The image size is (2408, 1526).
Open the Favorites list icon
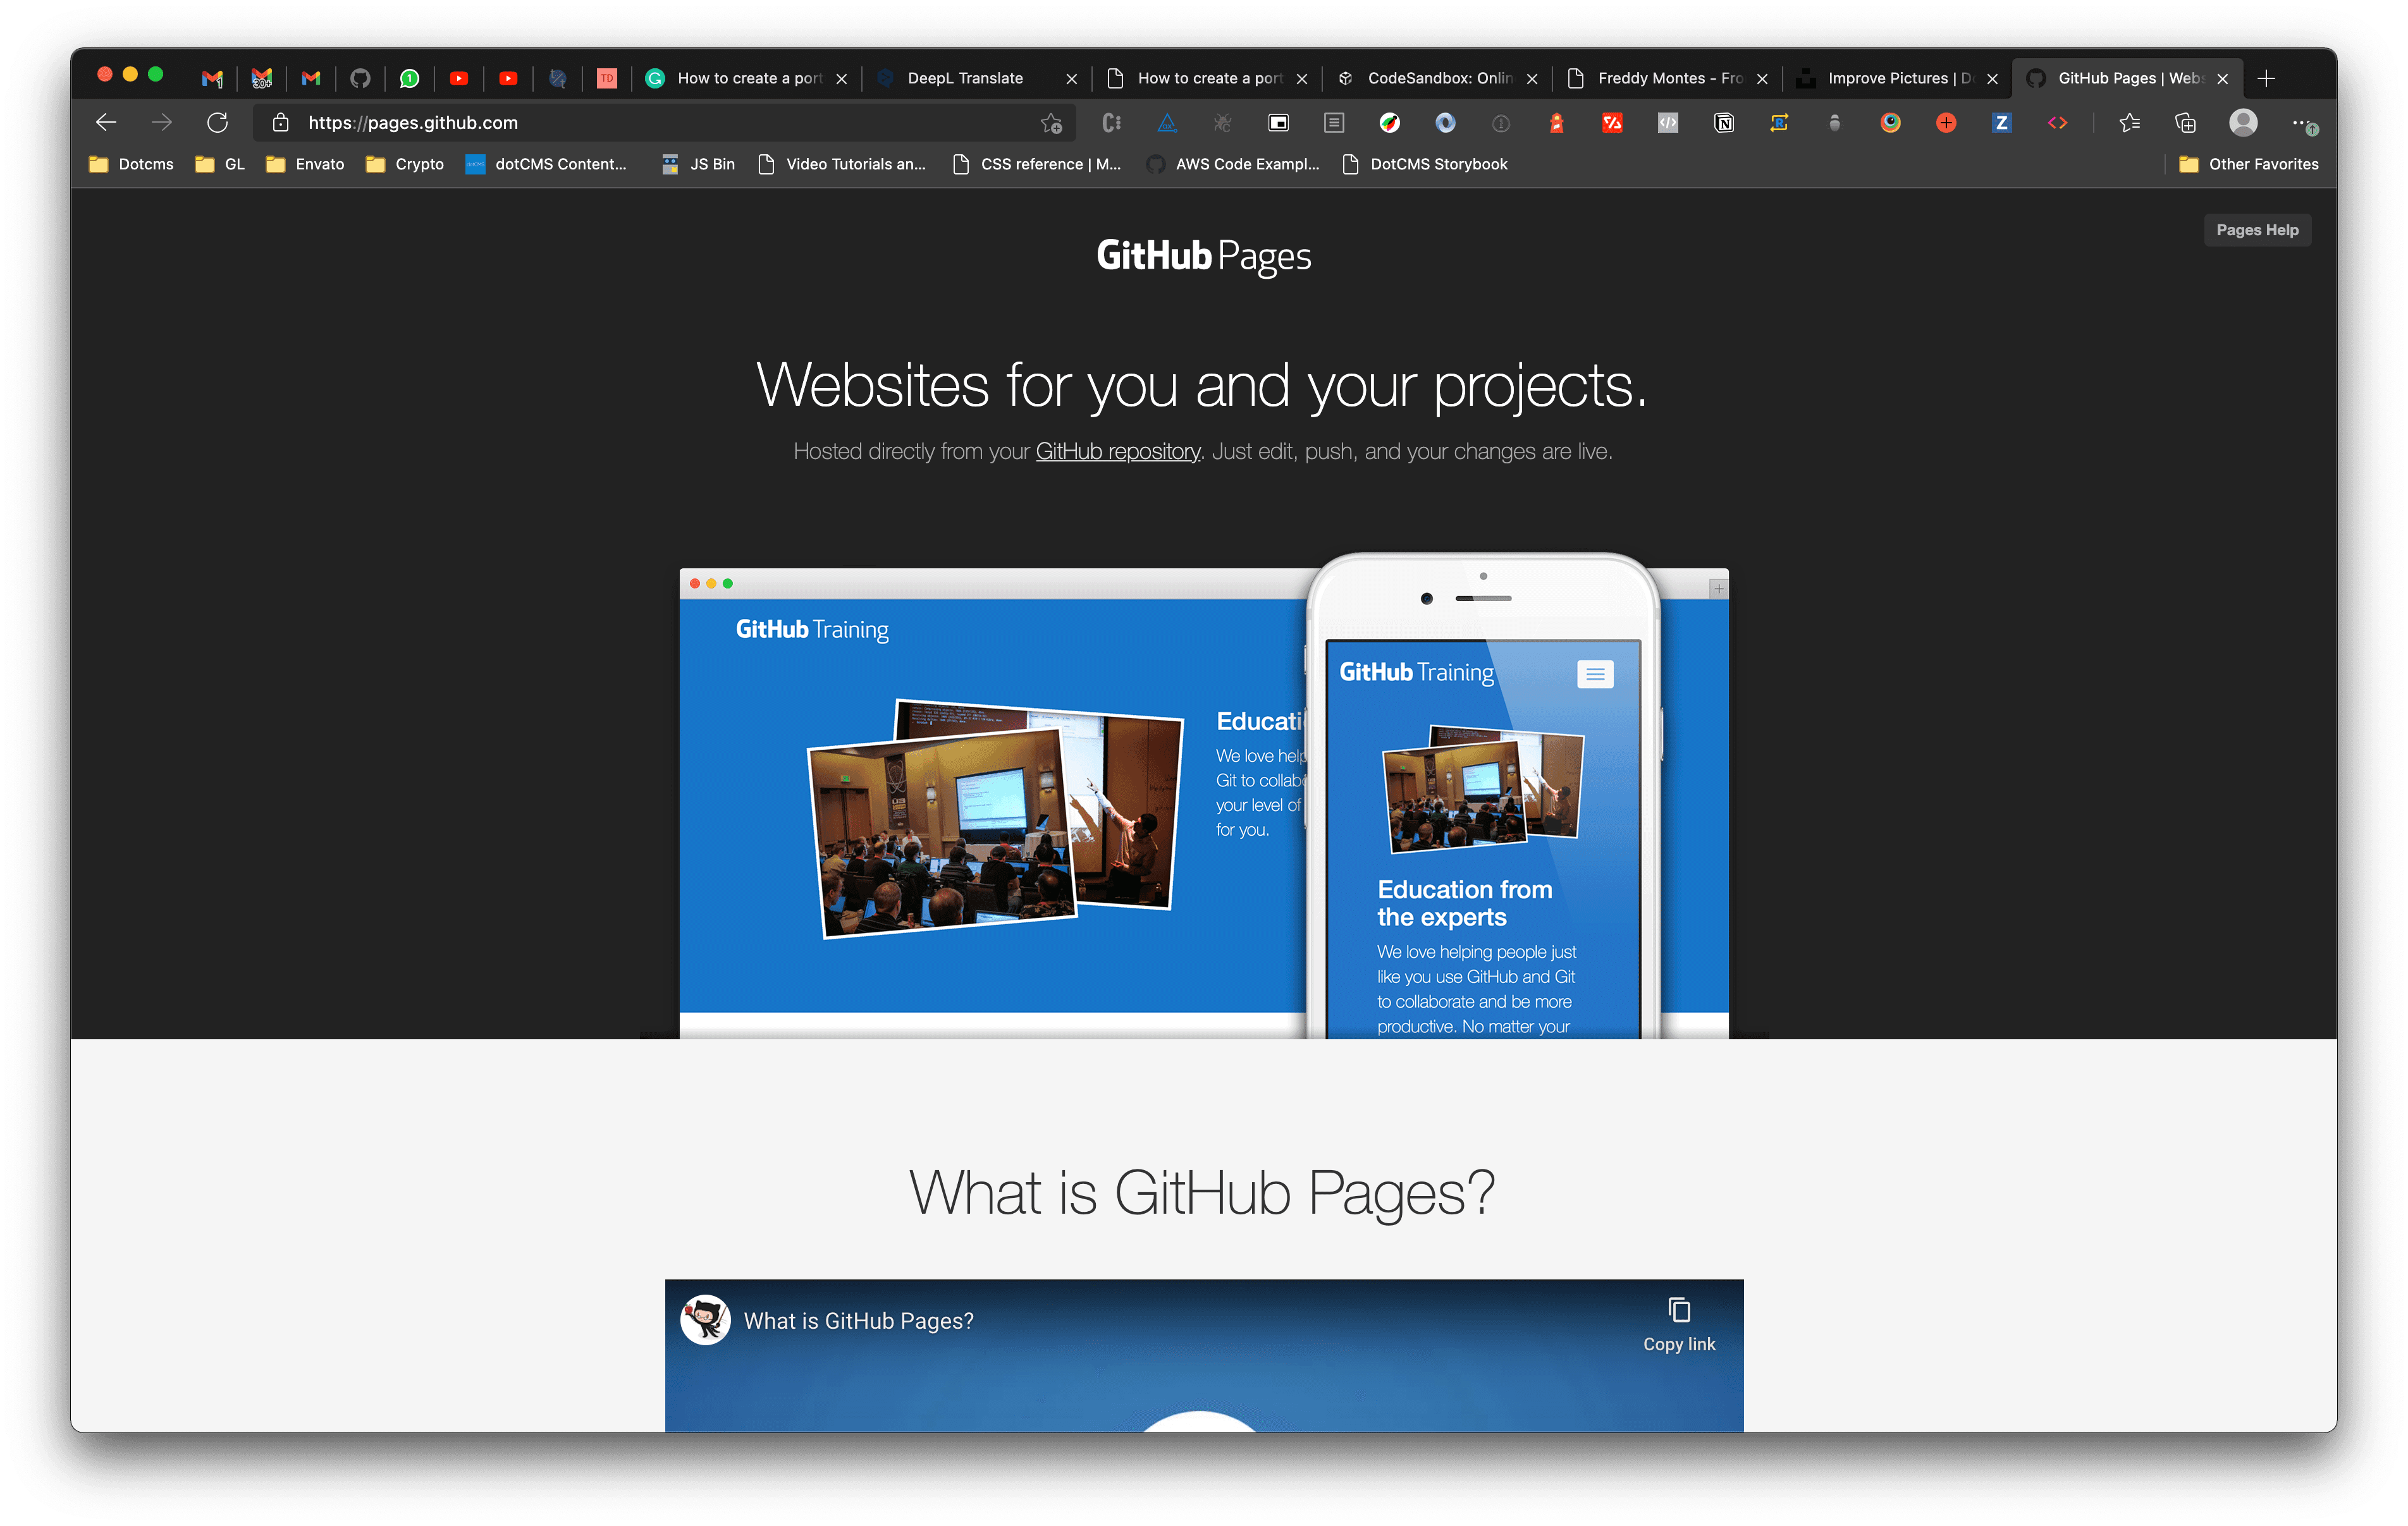(x=2129, y=123)
